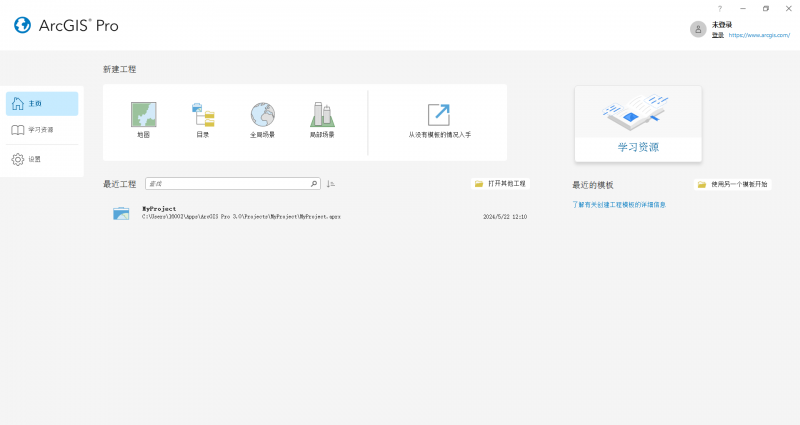The image size is (800, 425).
Task: Open link about creating project templates
Action: [618, 204]
